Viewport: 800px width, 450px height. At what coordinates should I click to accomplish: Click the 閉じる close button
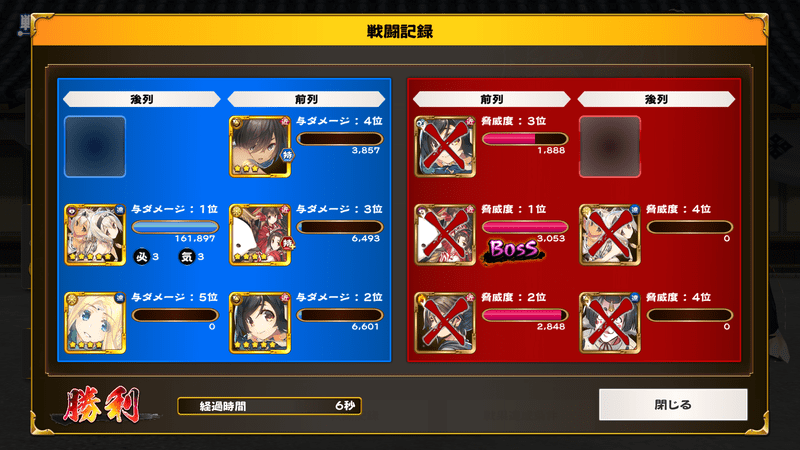[673, 405]
